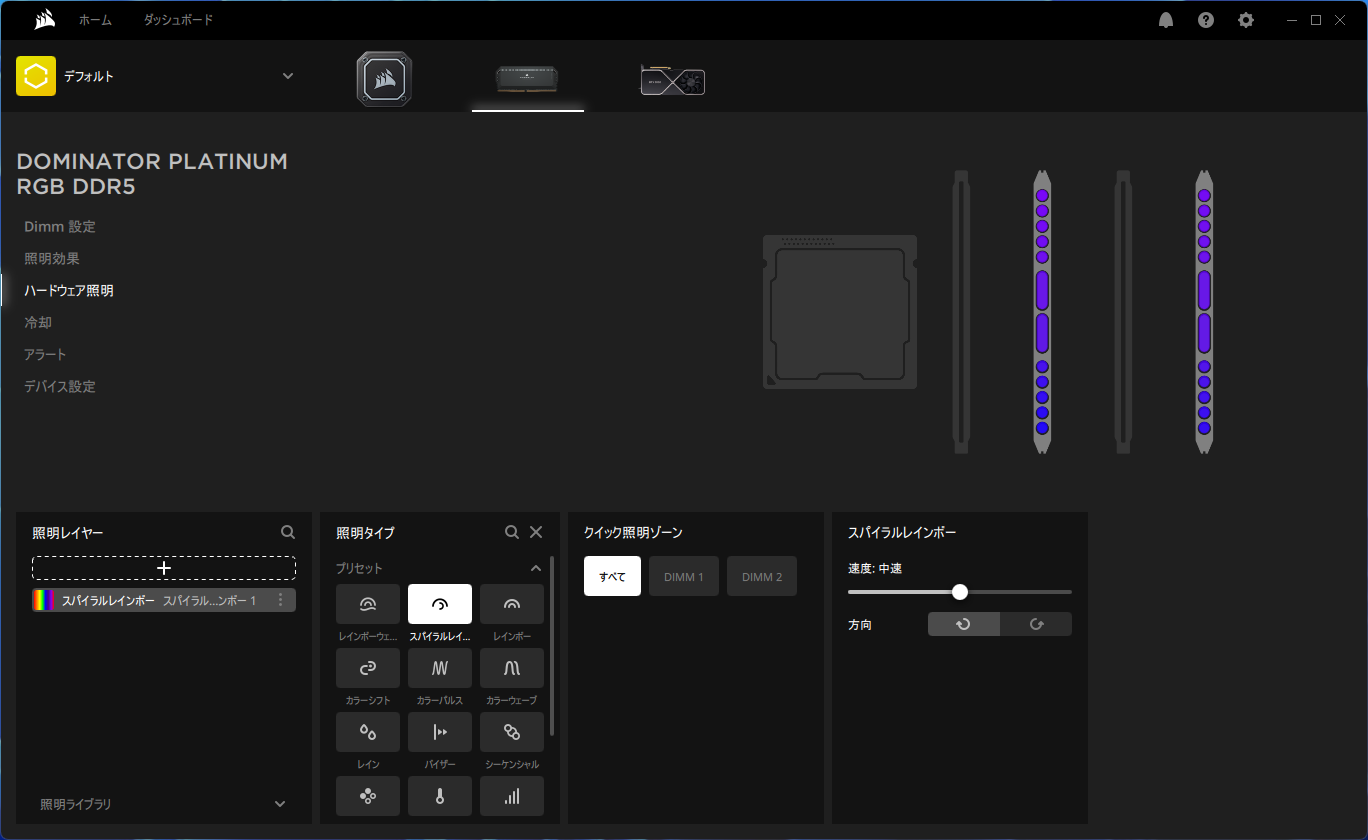Select the スパイラルレインボー lighting layer
Screen dimensions: 1368x840
[x=164, y=600]
